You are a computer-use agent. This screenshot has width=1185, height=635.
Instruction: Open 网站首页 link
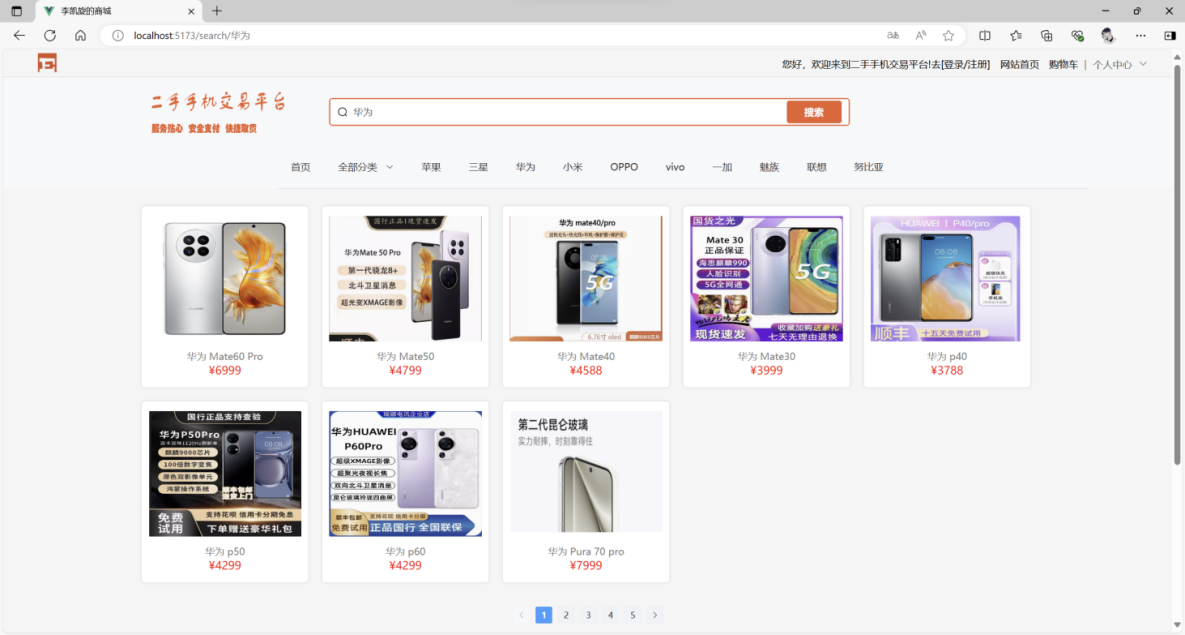[1019, 64]
